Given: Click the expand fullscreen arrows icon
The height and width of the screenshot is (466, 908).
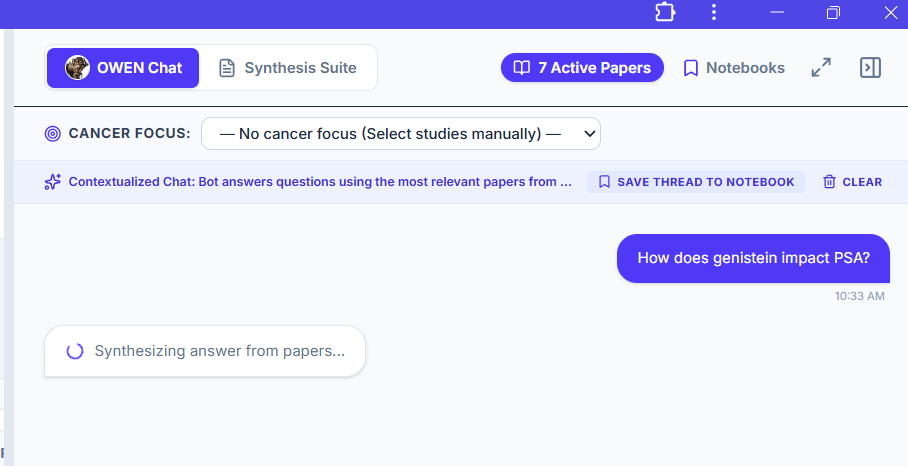Looking at the screenshot, I should (821, 68).
